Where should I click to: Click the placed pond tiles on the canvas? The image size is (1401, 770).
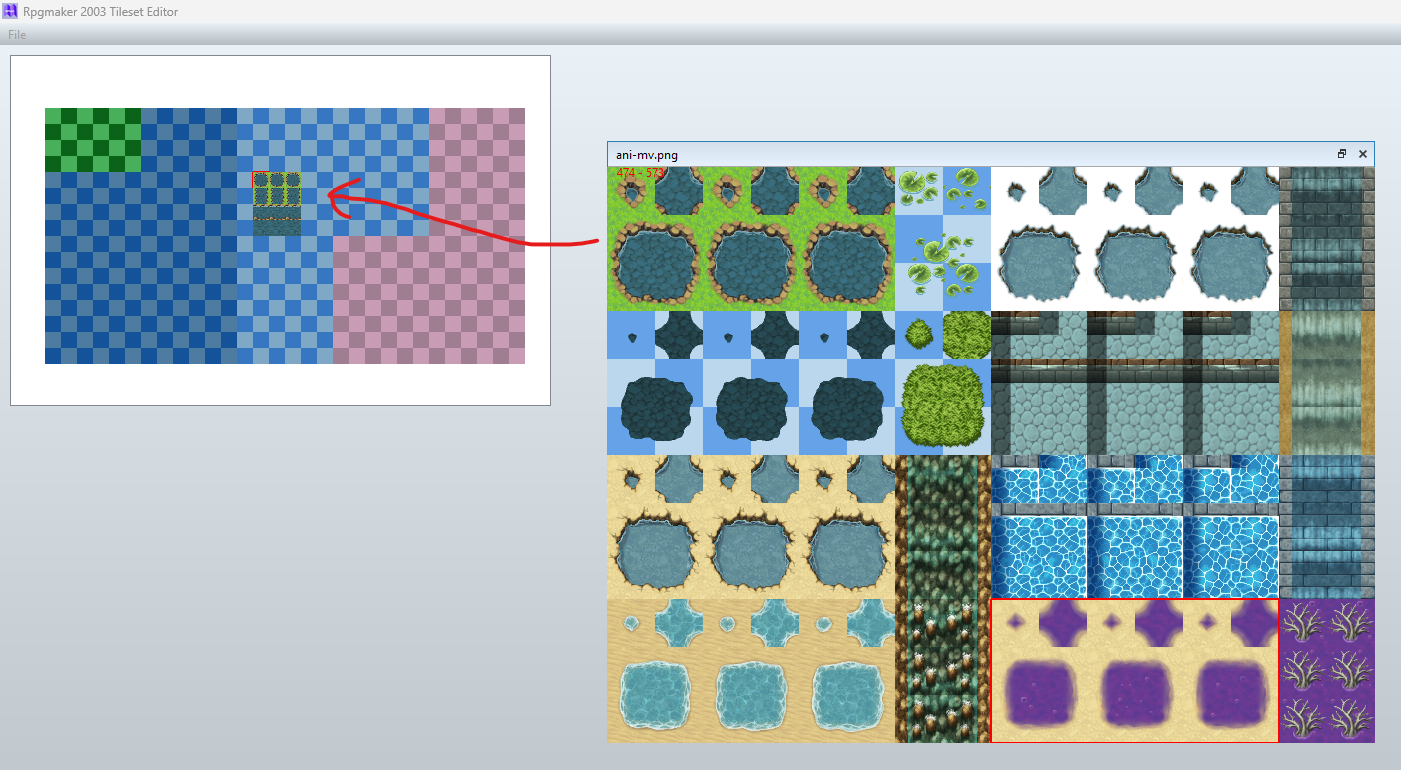point(277,204)
